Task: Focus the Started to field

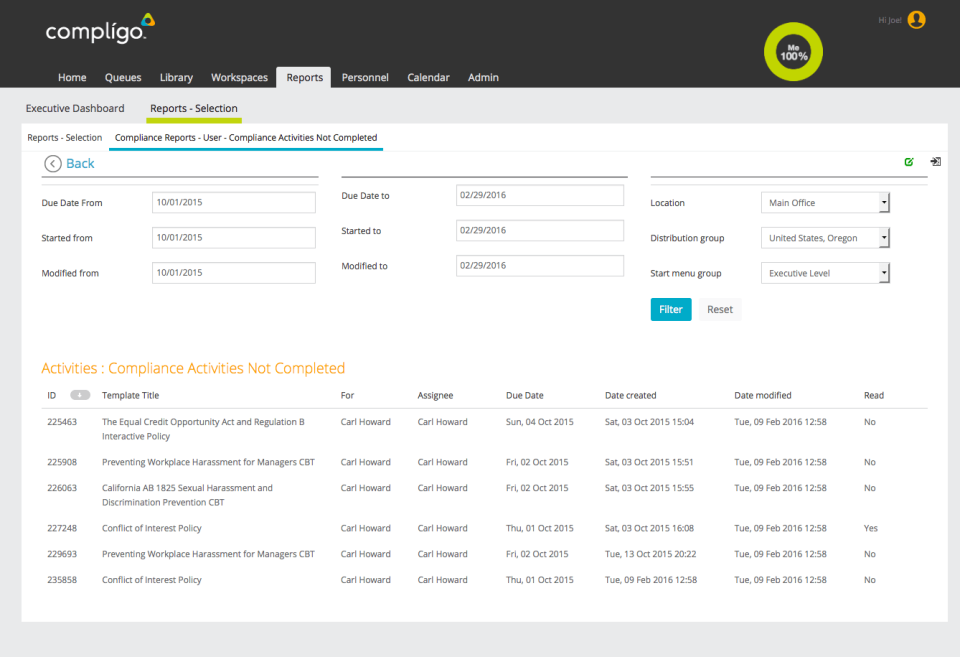Action: [540, 230]
